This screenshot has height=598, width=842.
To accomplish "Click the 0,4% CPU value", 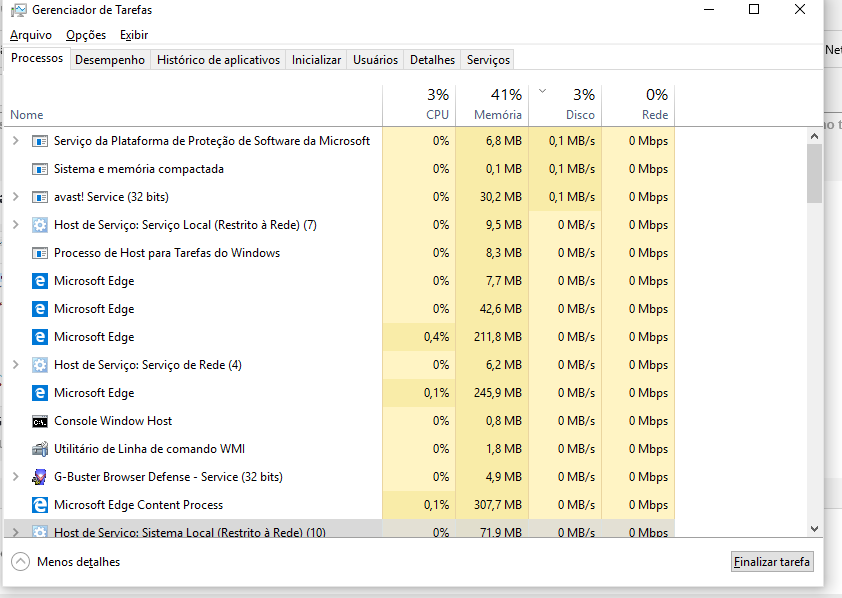I will coord(436,337).
